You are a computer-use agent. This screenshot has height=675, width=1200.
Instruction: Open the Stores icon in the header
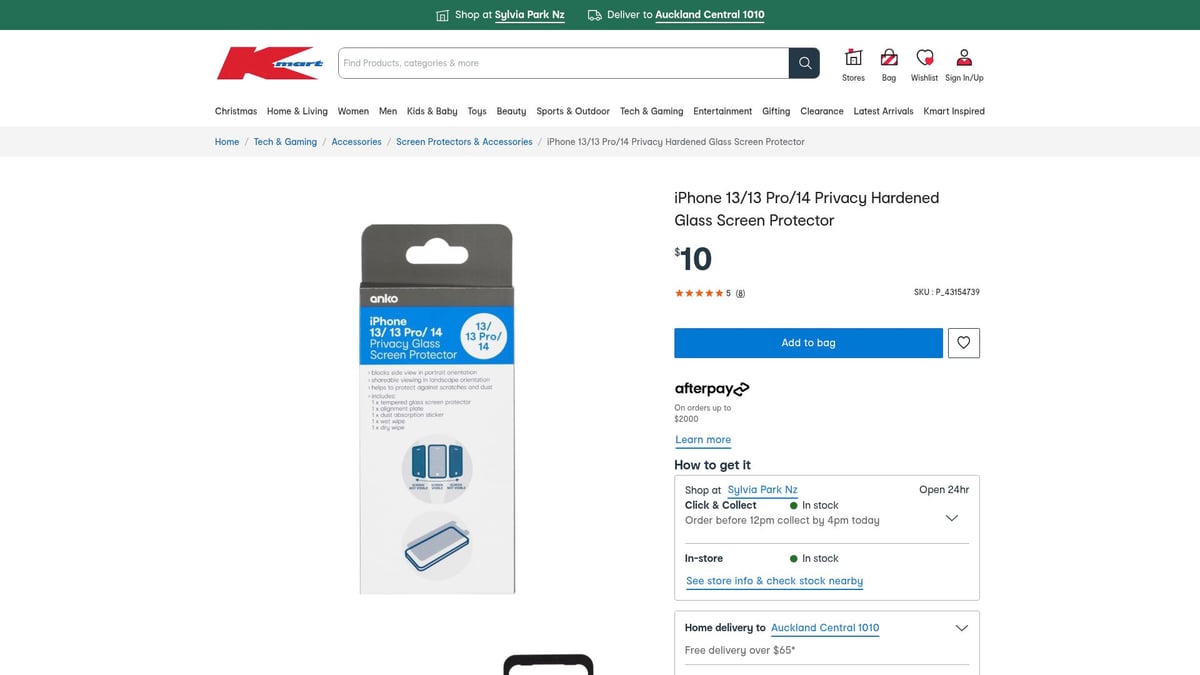coord(853,58)
